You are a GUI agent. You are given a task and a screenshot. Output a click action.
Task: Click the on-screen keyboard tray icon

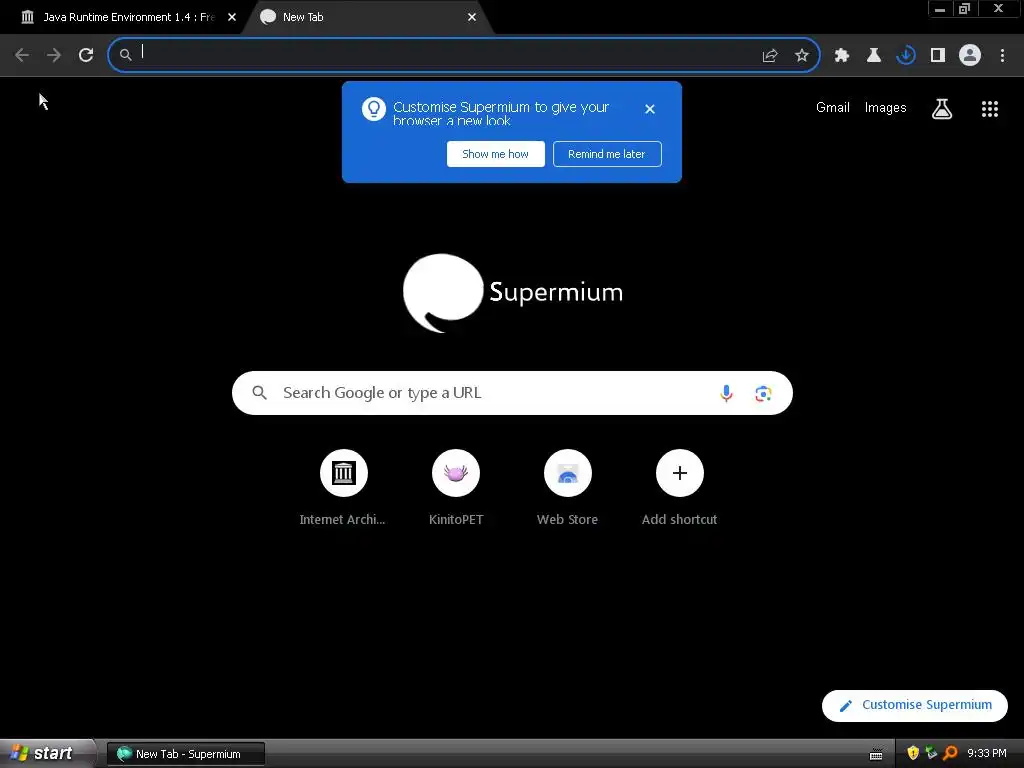(x=876, y=754)
